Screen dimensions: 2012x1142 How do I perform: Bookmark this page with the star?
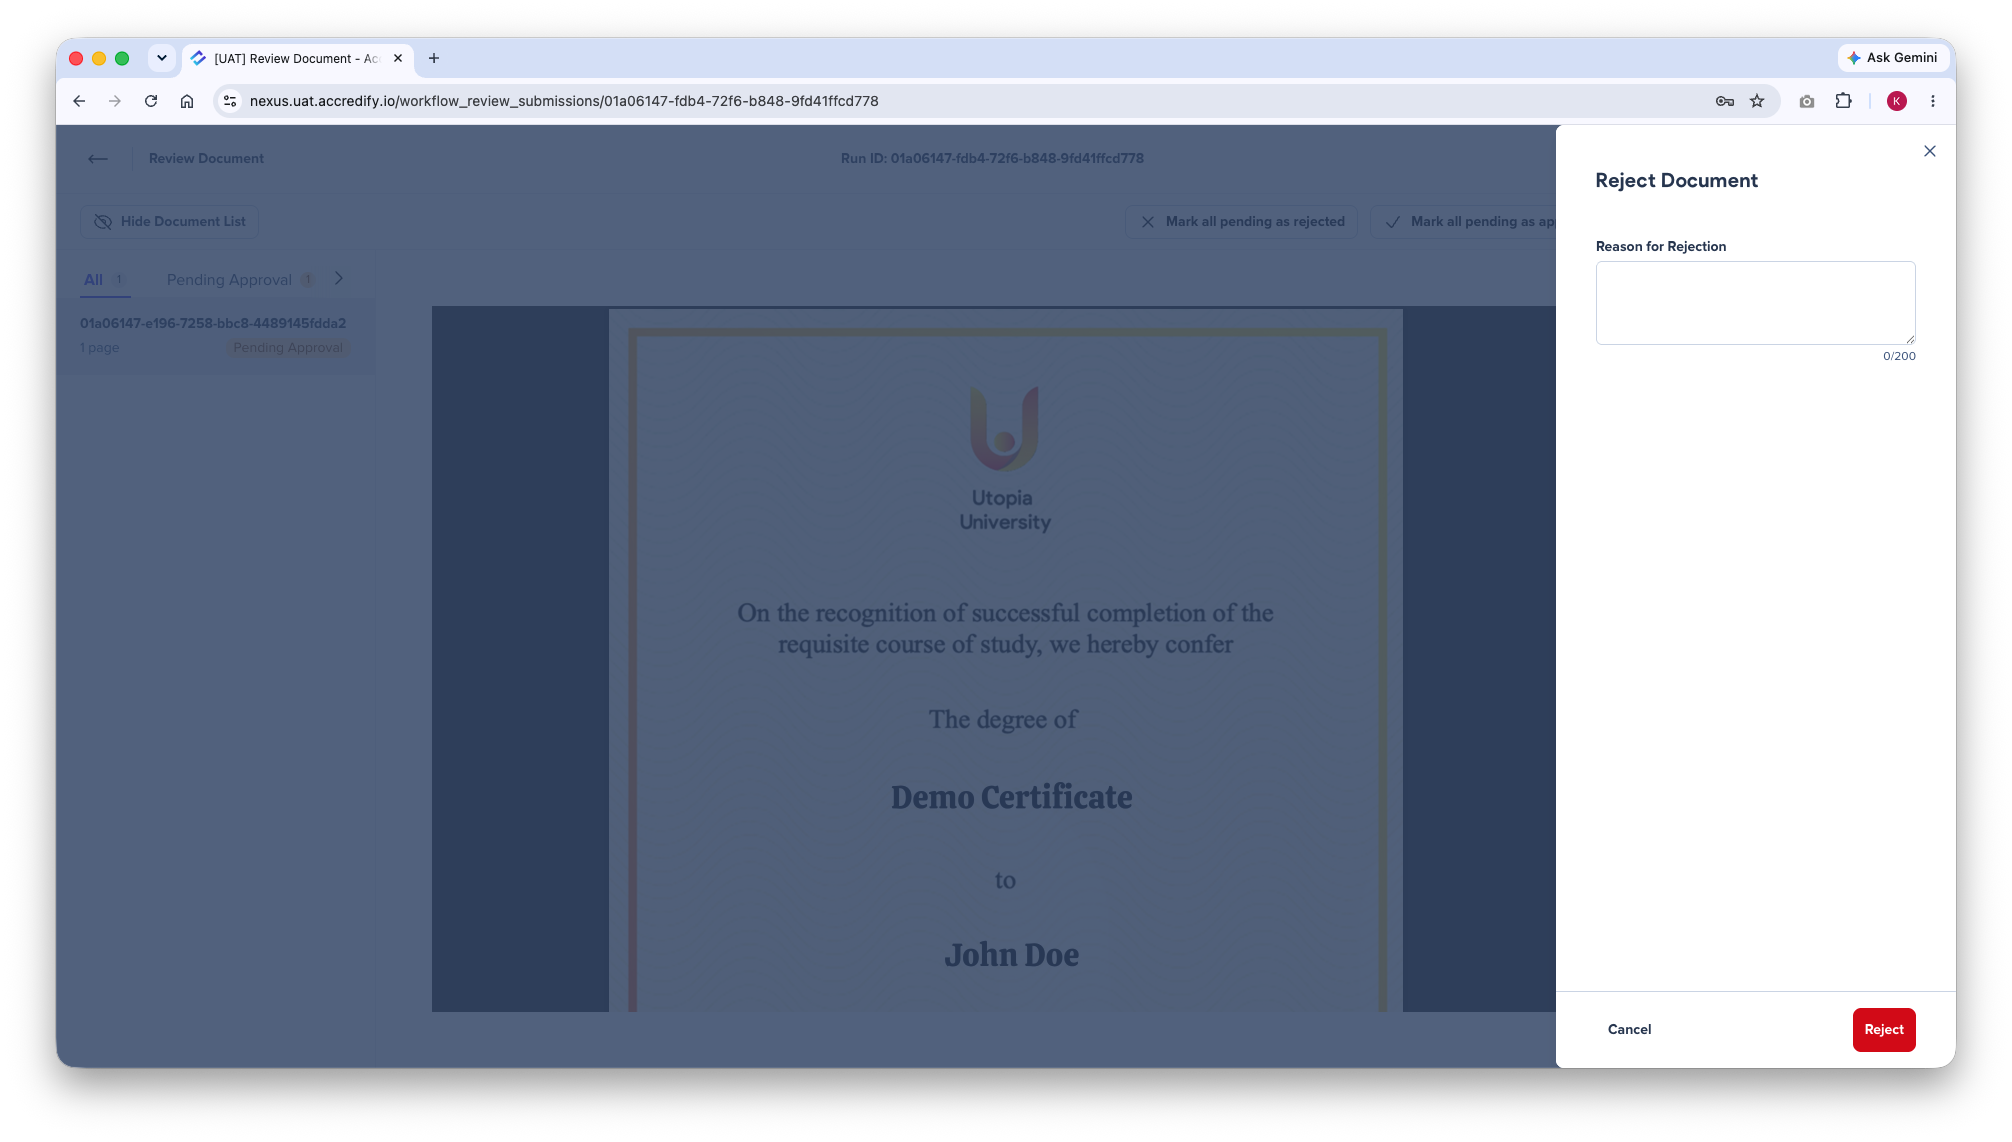click(1757, 101)
